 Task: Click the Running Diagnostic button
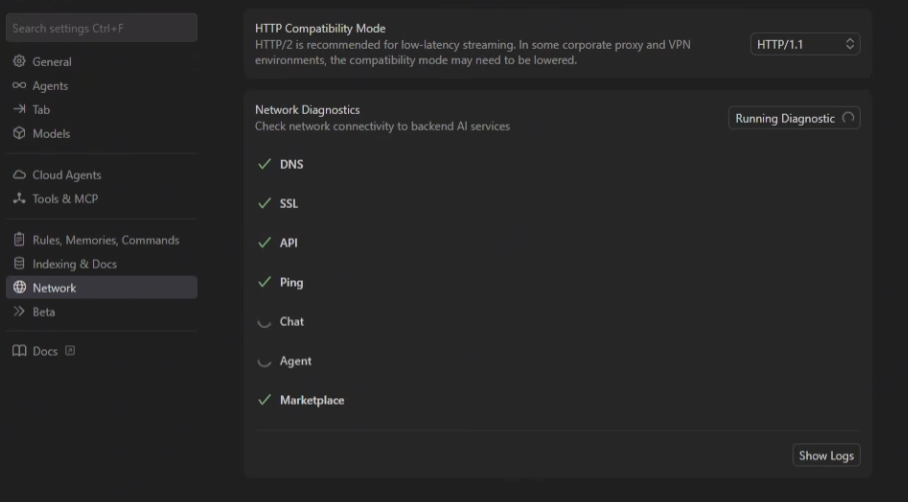click(x=794, y=118)
